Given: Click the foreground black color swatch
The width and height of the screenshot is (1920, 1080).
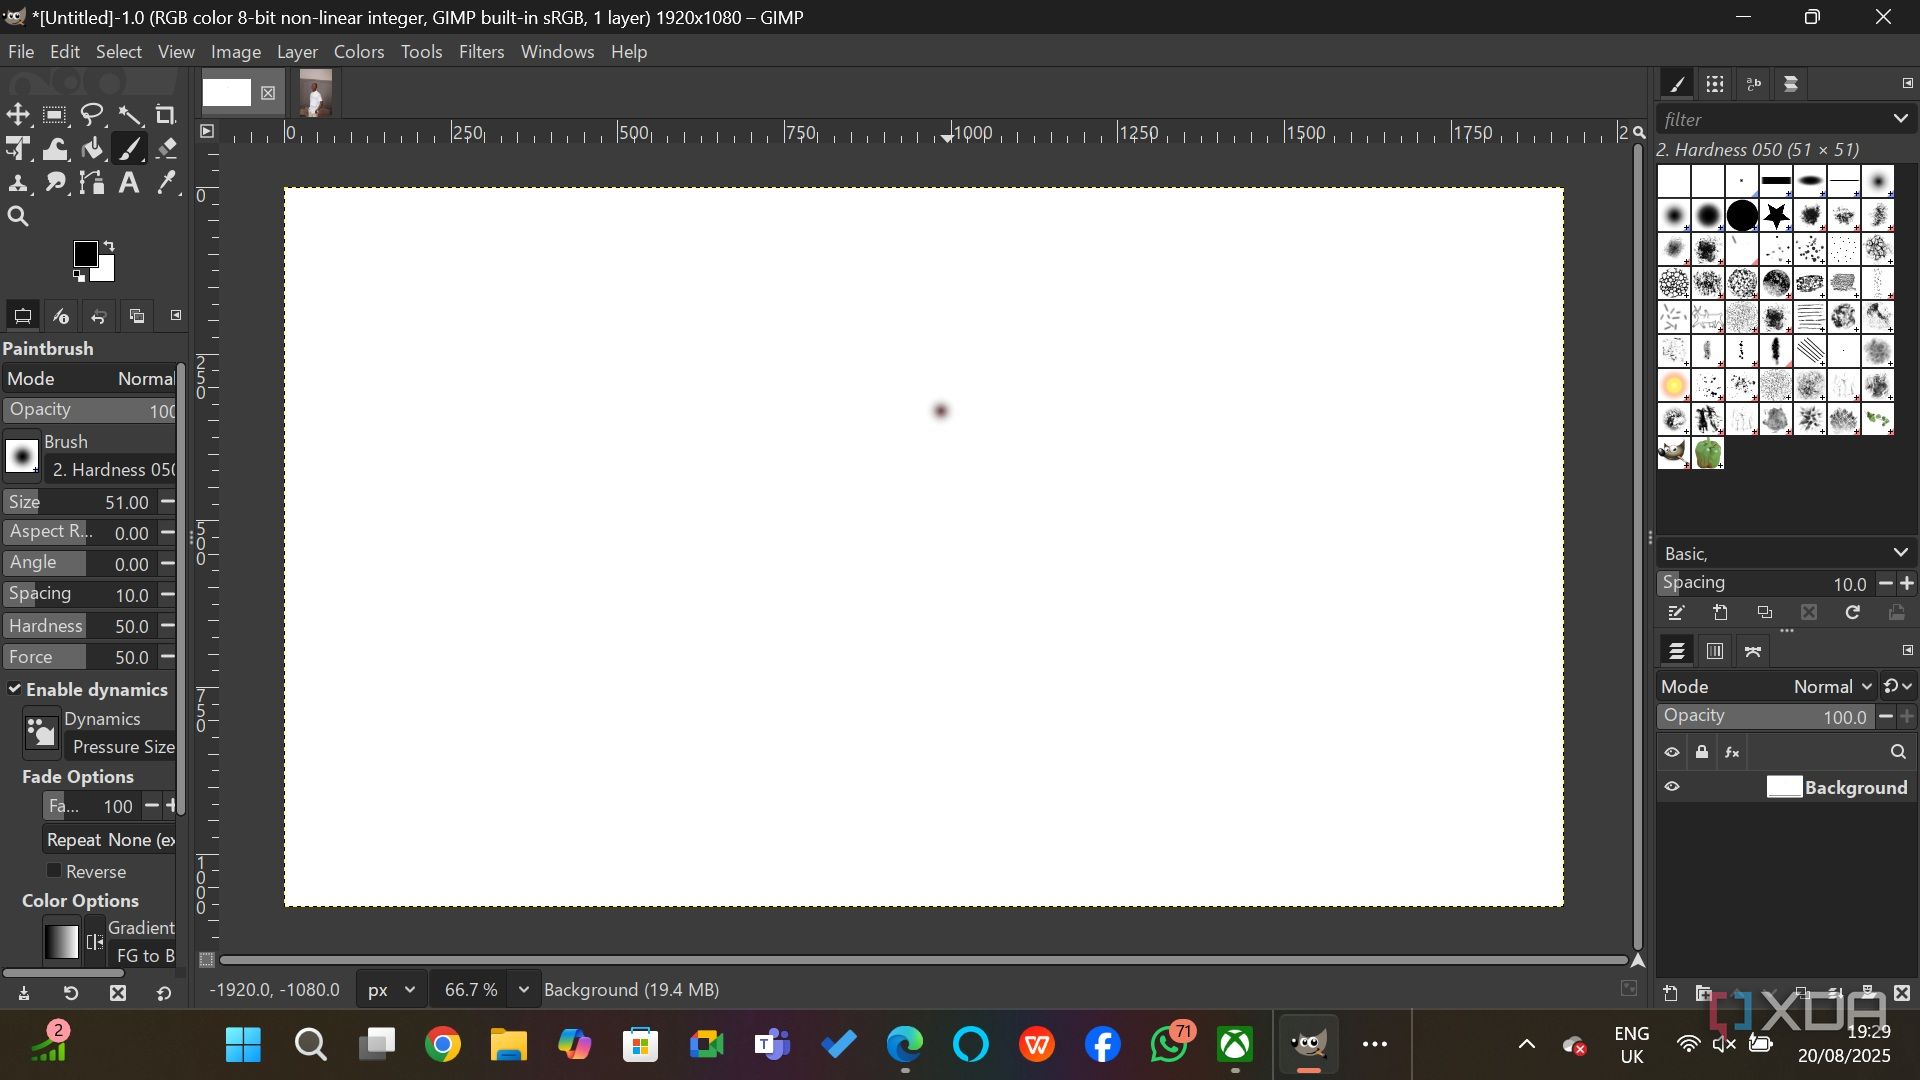Looking at the screenshot, I should coord(86,253).
